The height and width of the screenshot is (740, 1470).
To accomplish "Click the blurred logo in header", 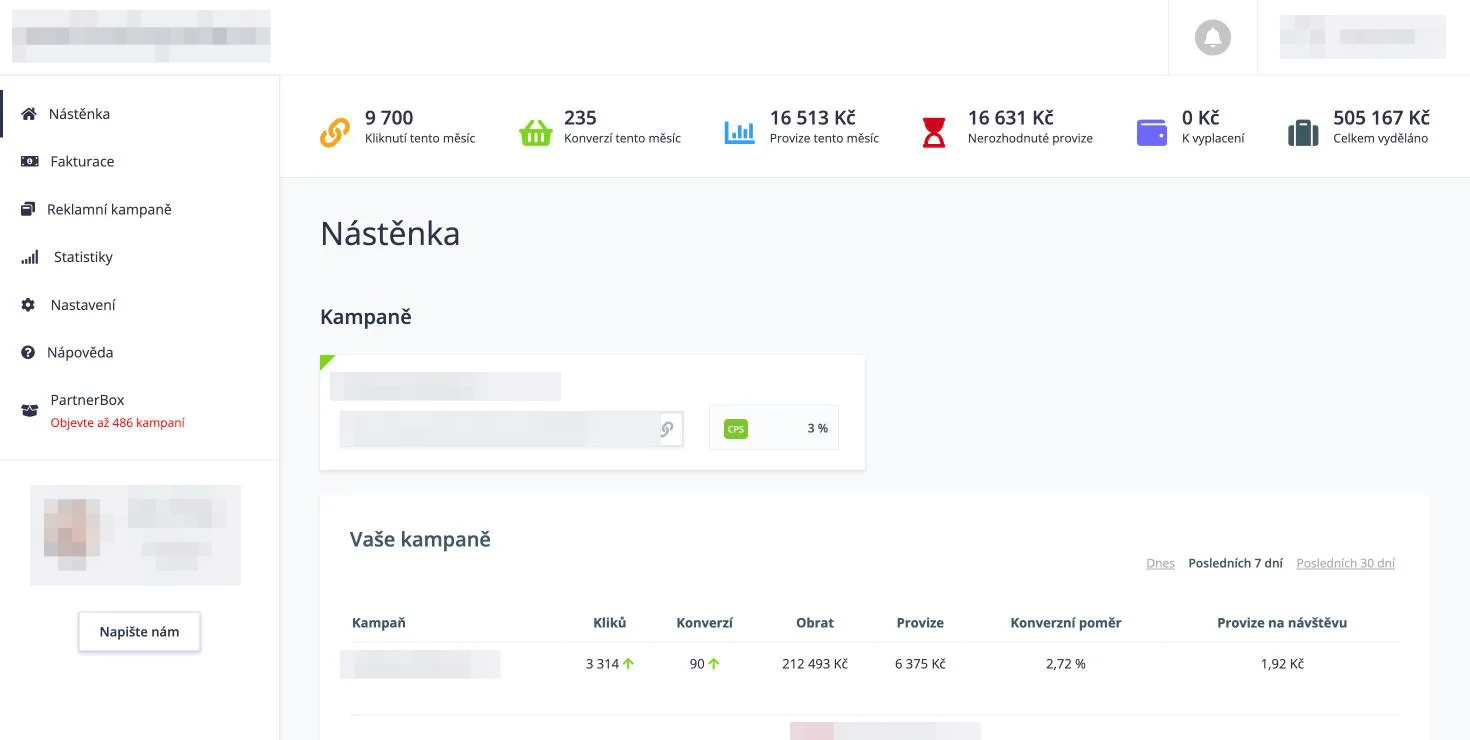I will point(141,37).
